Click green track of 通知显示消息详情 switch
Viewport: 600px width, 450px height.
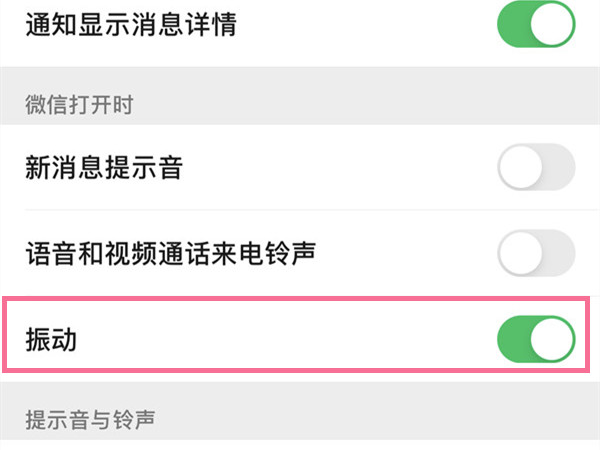click(x=513, y=27)
